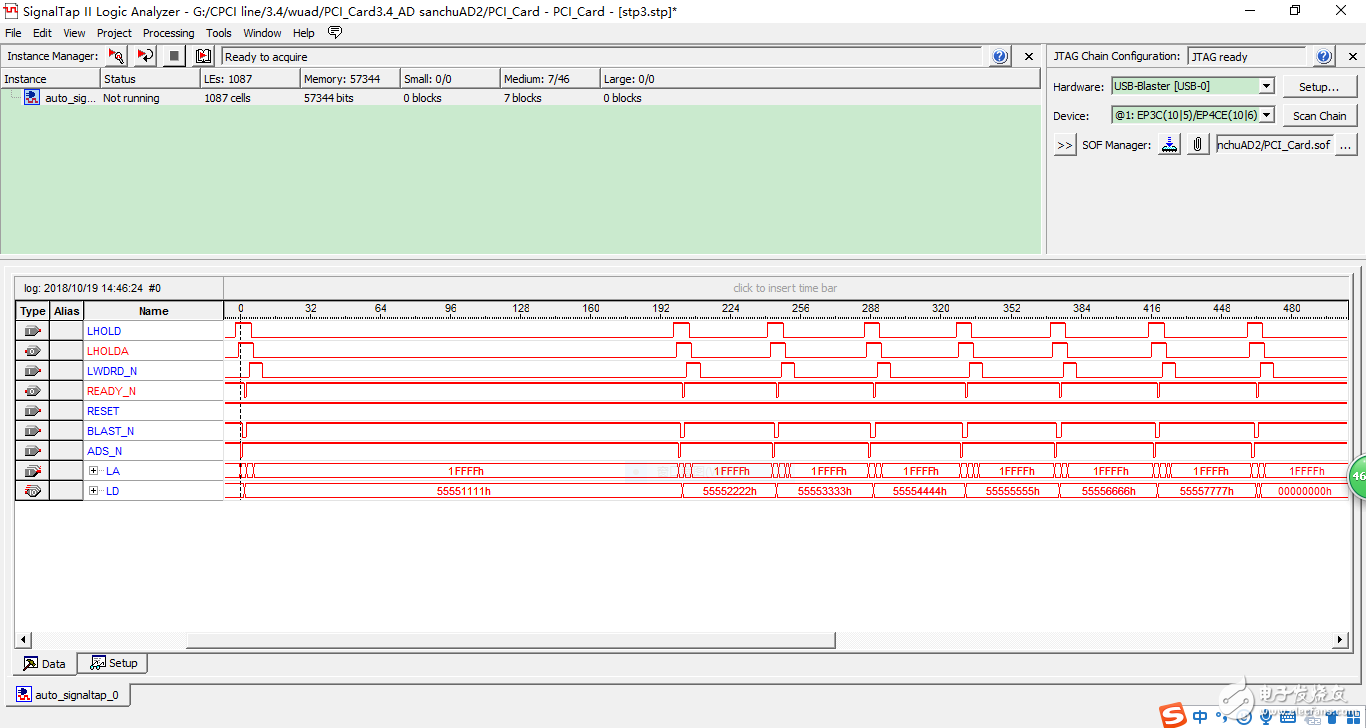Click the 55551111h value on LD waveform

(x=464, y=491)
